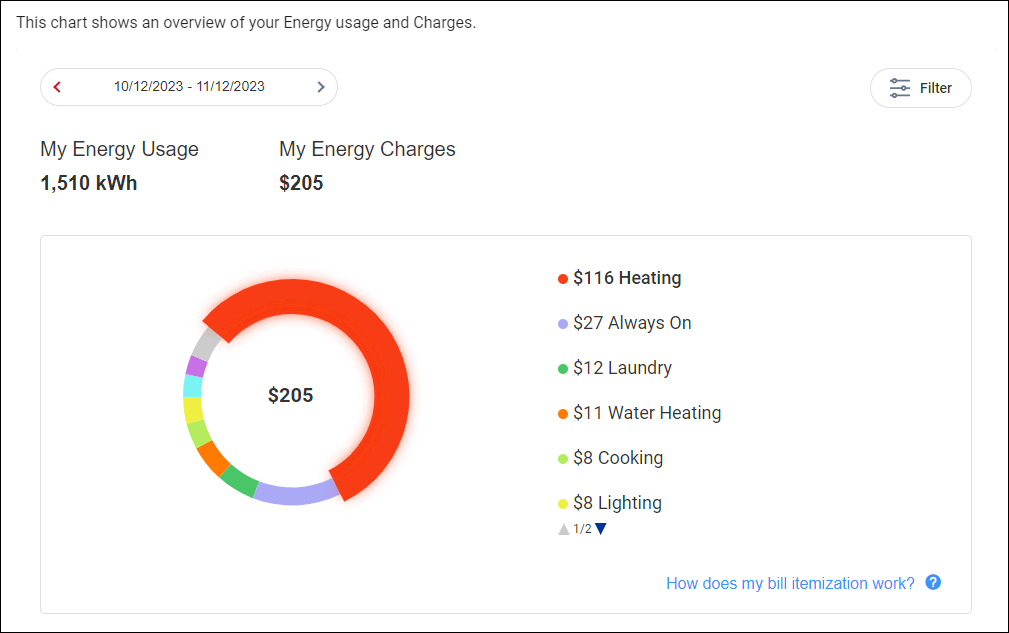Click the green Laundry legend dot
This screenshot has height=633, width=1009.
562,369
